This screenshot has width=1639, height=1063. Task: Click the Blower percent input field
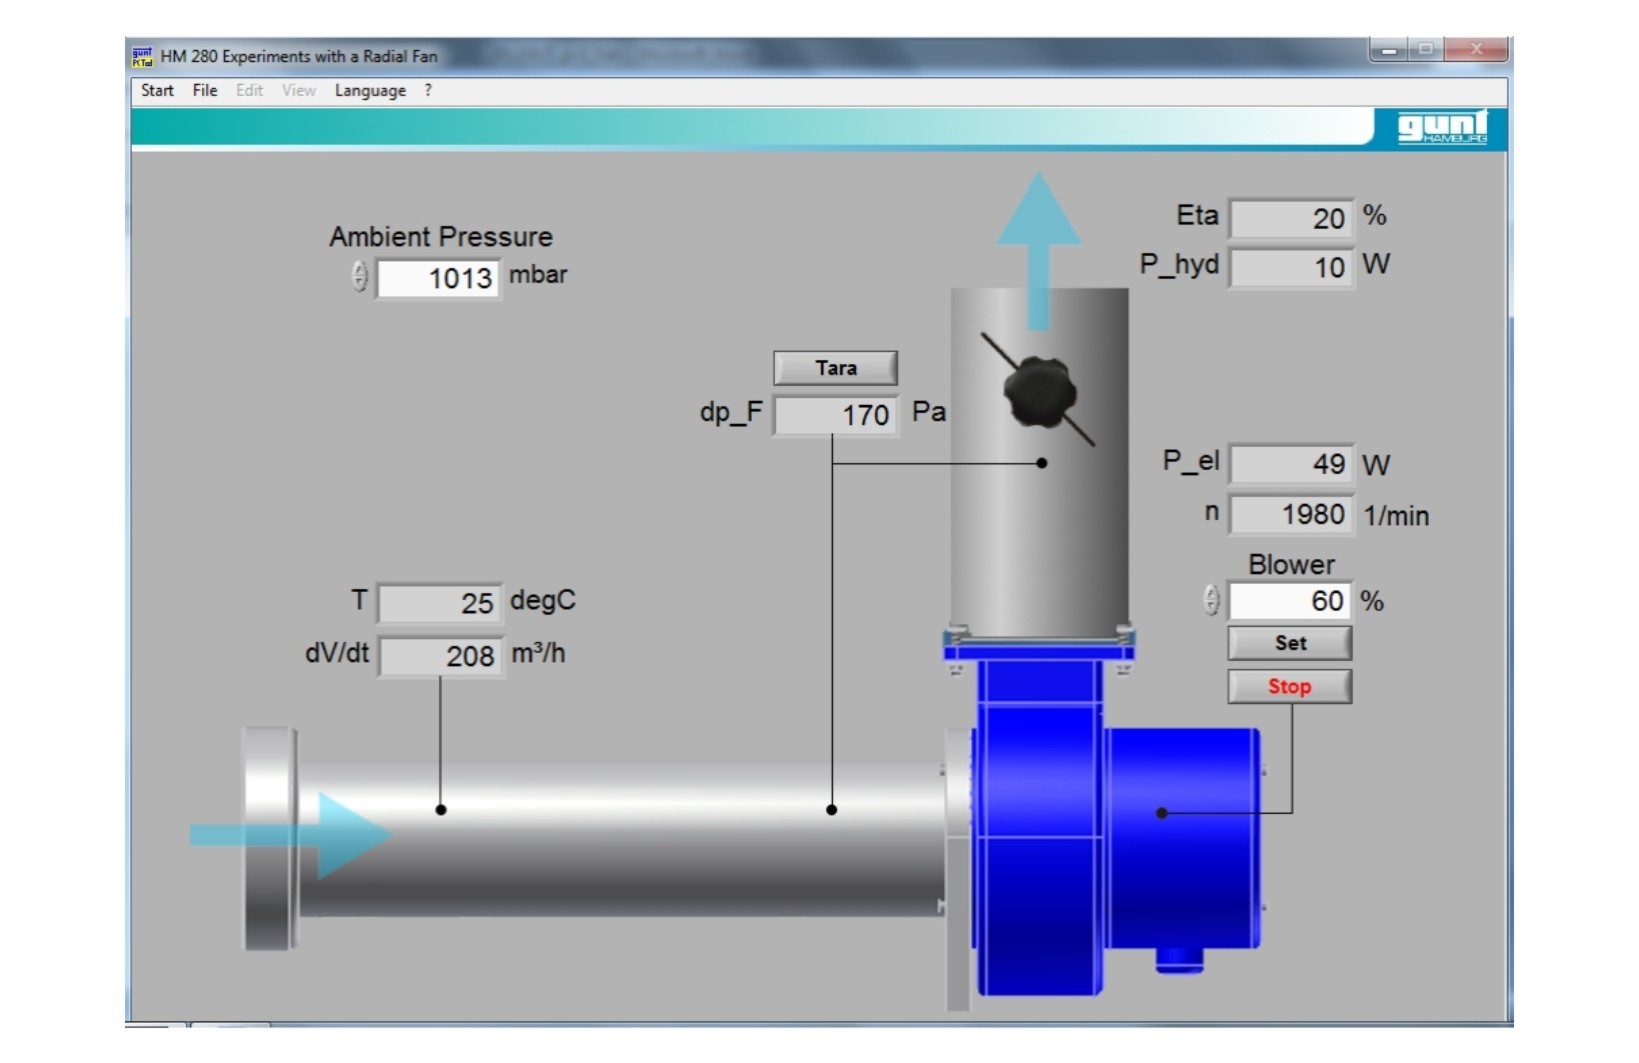coord(1290,601)
